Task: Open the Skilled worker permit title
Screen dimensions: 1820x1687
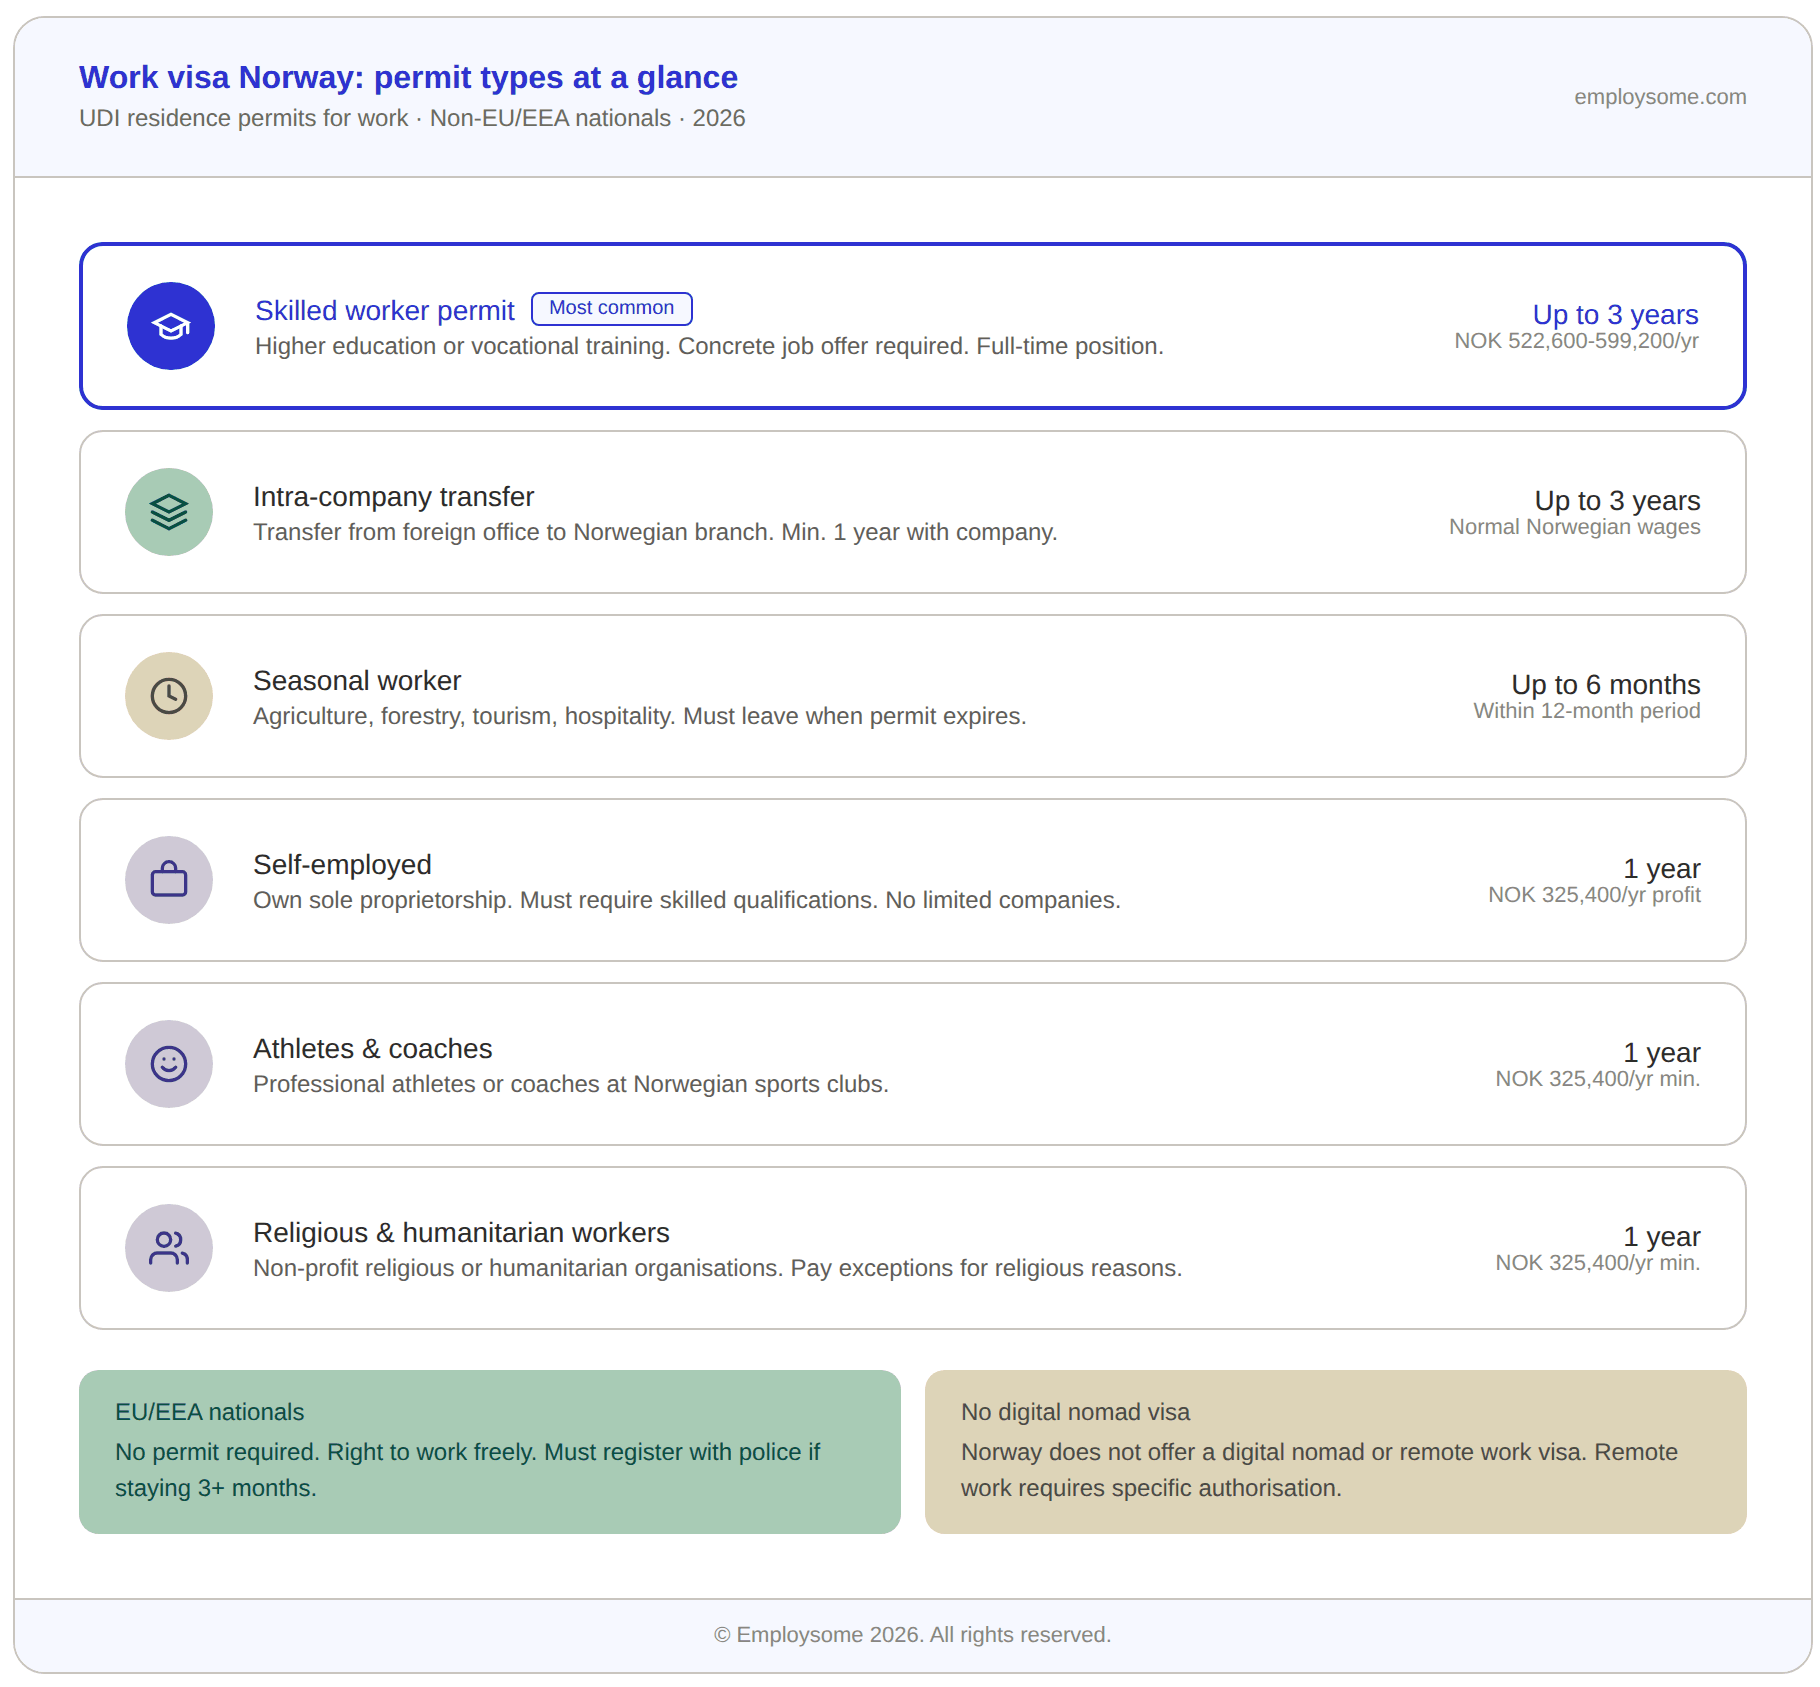Action: (x=384, y=311)
